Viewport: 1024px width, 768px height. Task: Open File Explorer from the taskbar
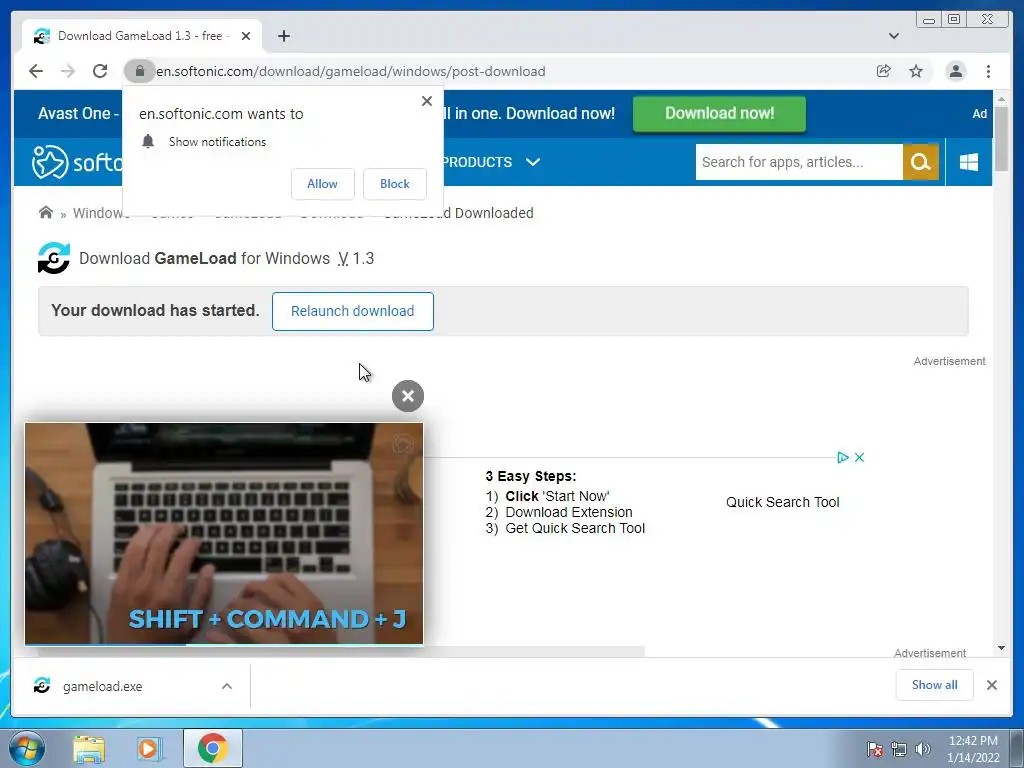pyautogui.click(x=89, y=748)
